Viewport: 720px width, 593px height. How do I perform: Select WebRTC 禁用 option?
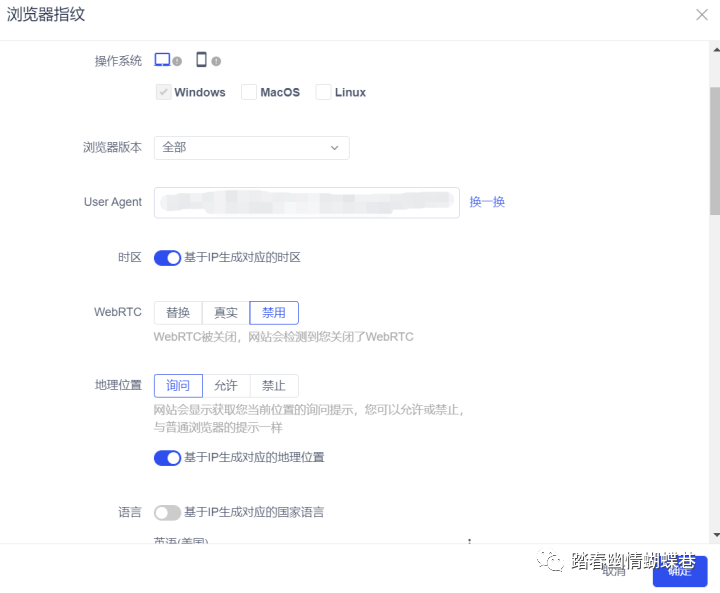[274, 313]
